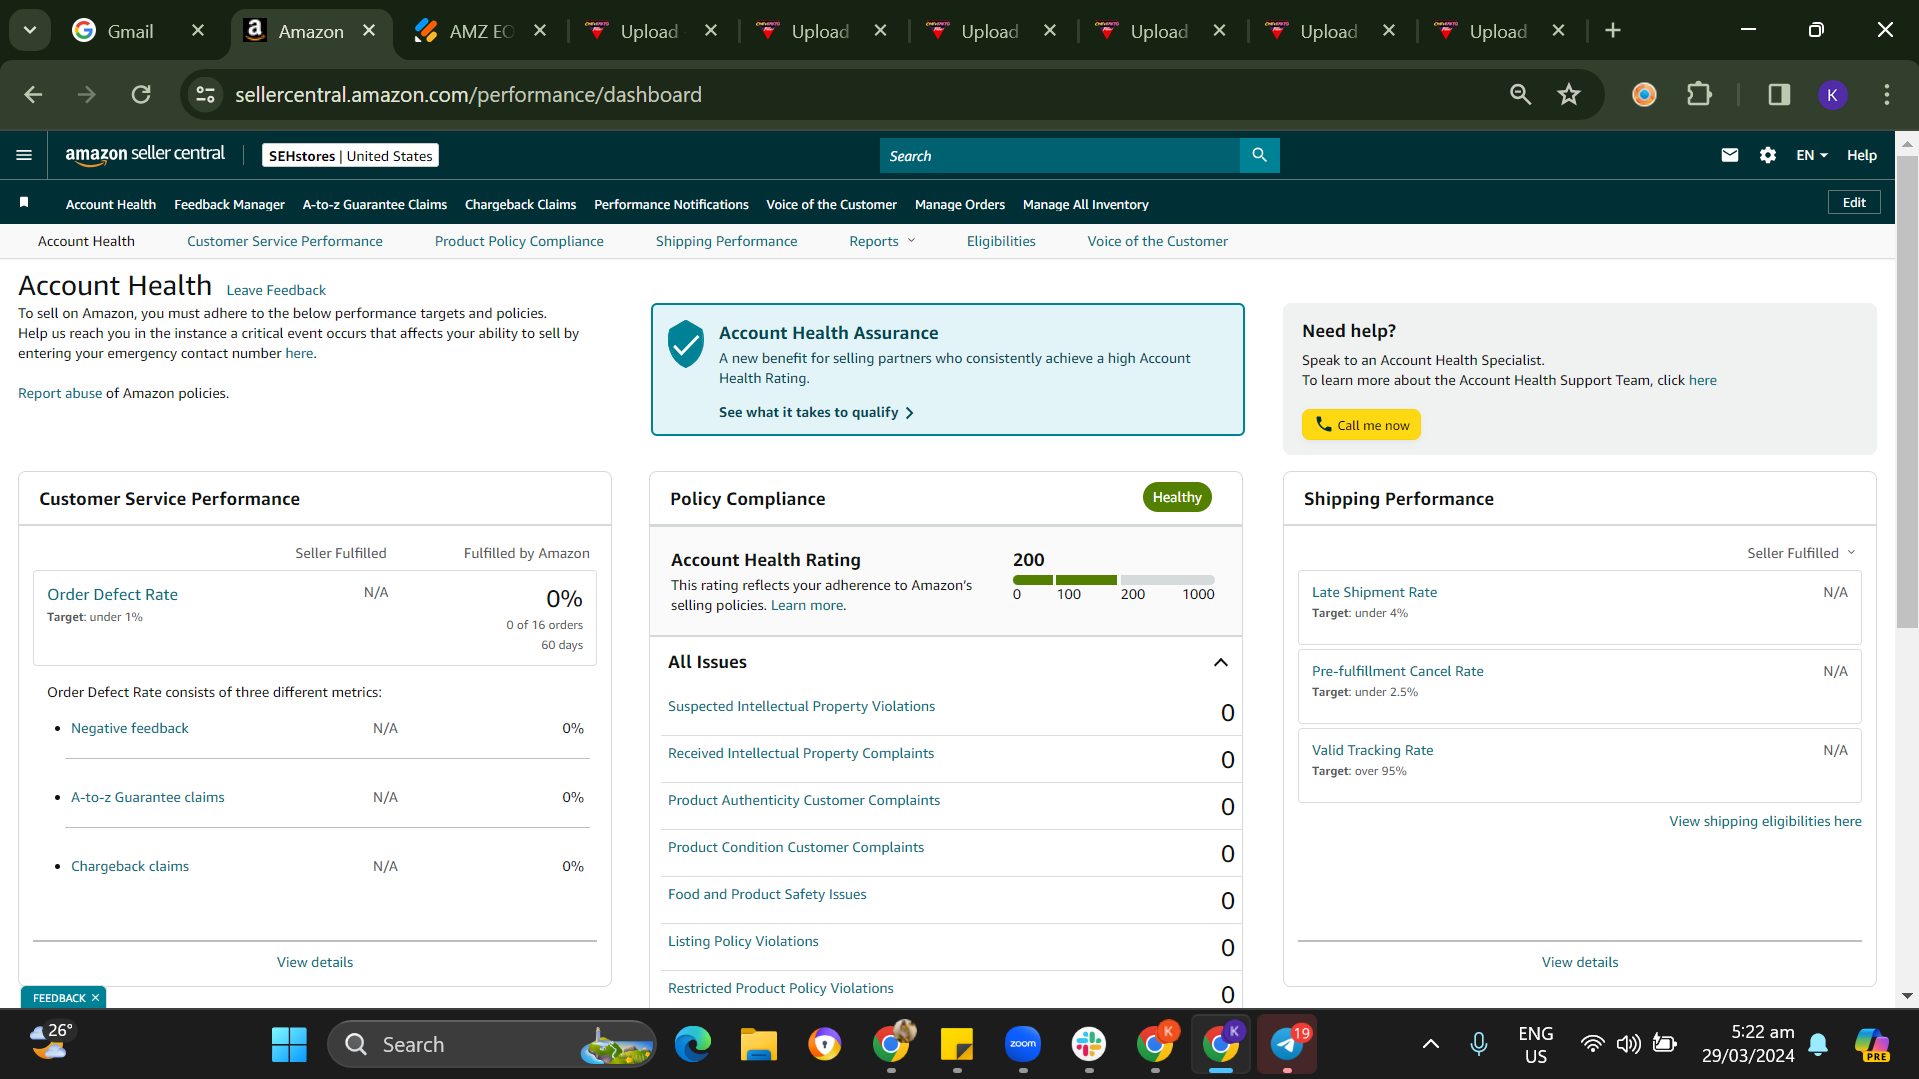Click the Edit favorites bar button

point(1854,202)
